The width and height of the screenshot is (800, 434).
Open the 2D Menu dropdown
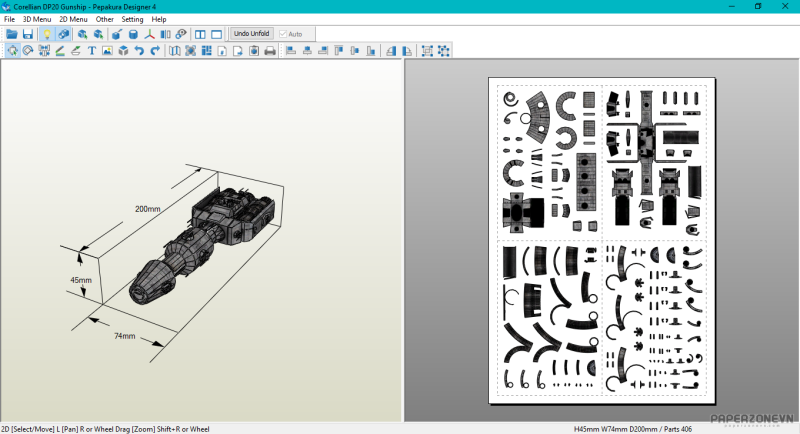coord(73,19)
